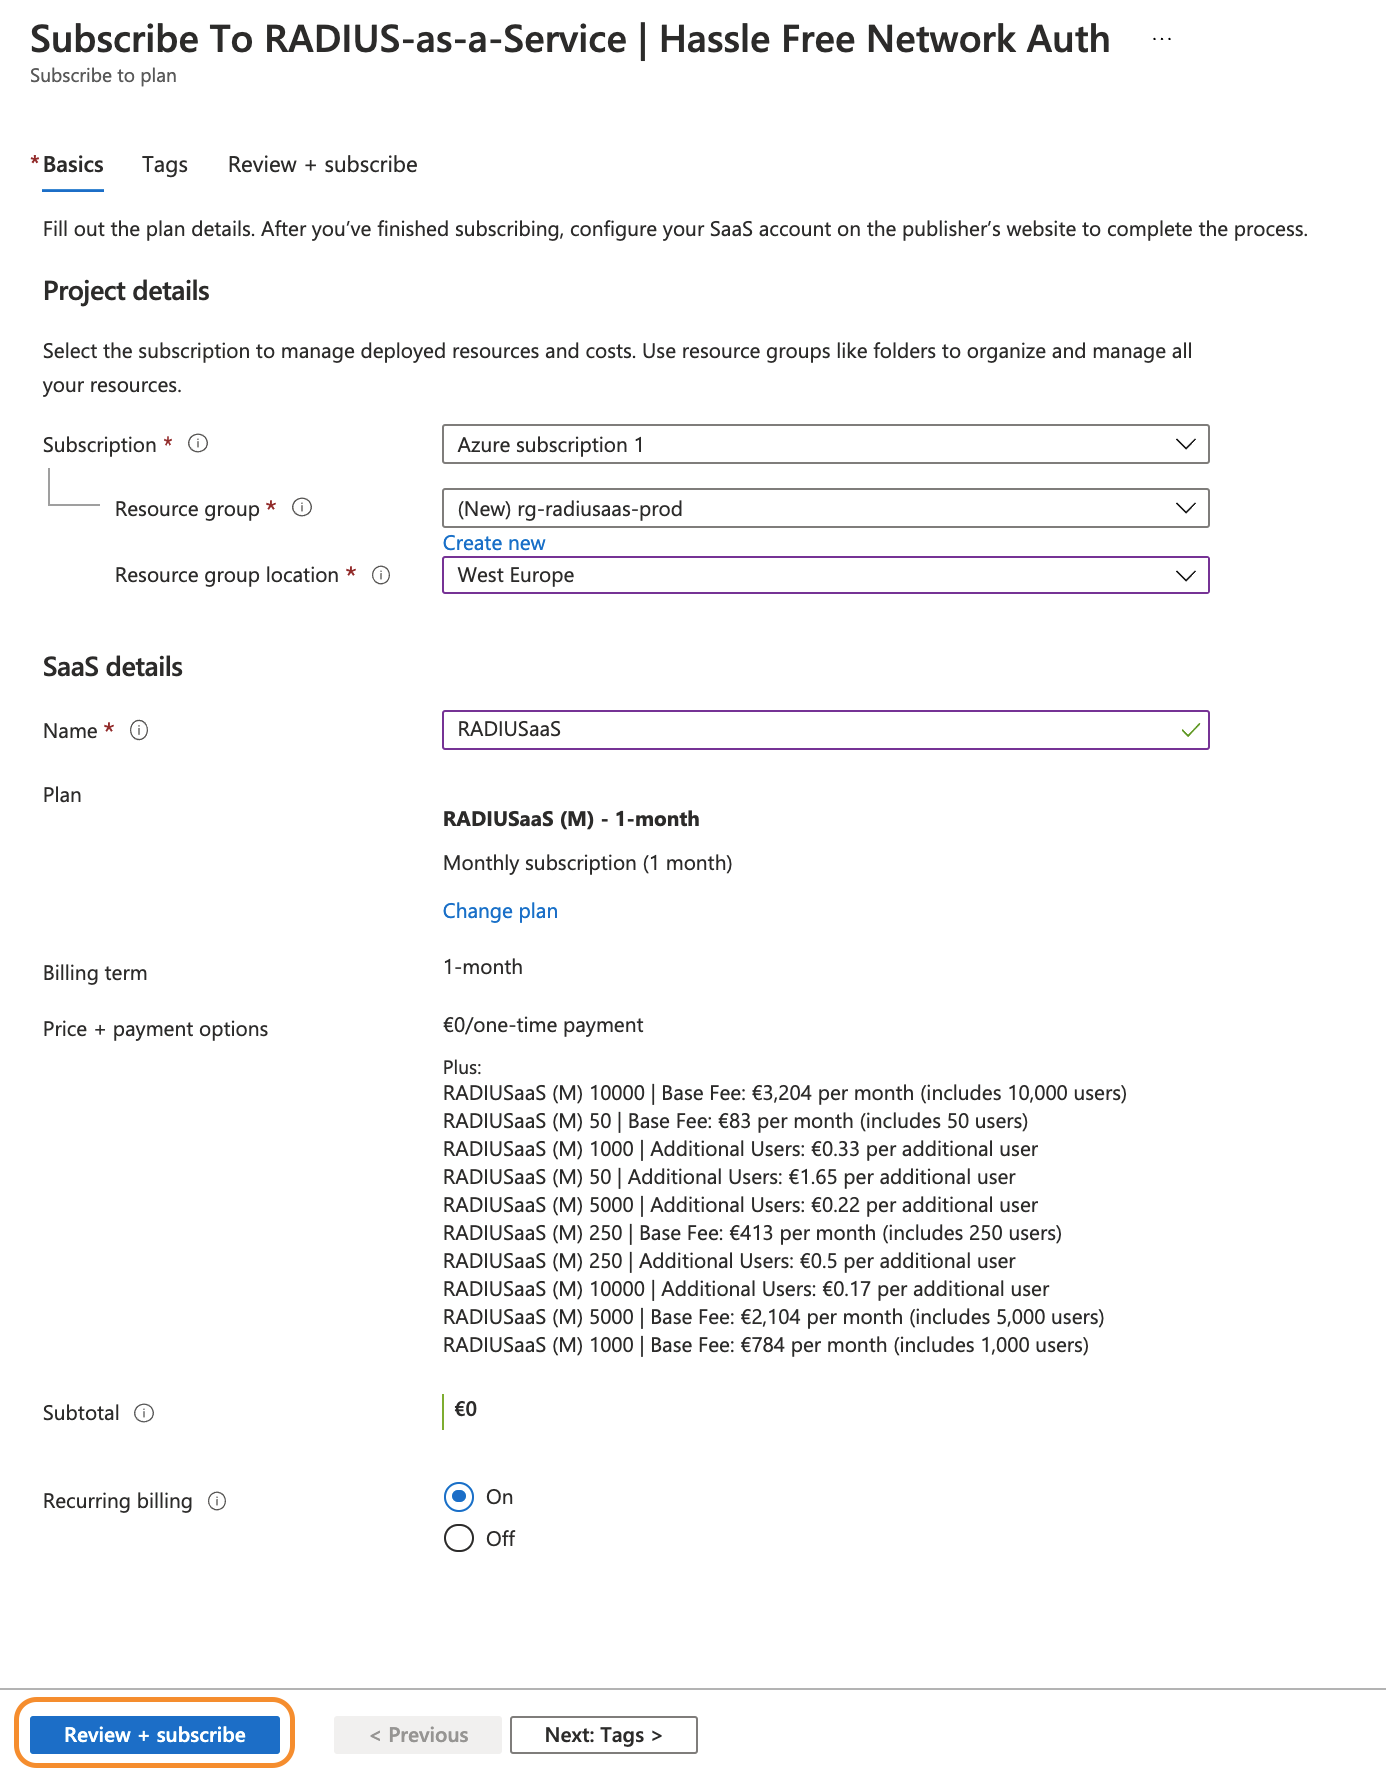The width and height of the screenshot is (1386, 1776).
Task: Set recurring billing to Off
Action: [x=459, y=1538]
